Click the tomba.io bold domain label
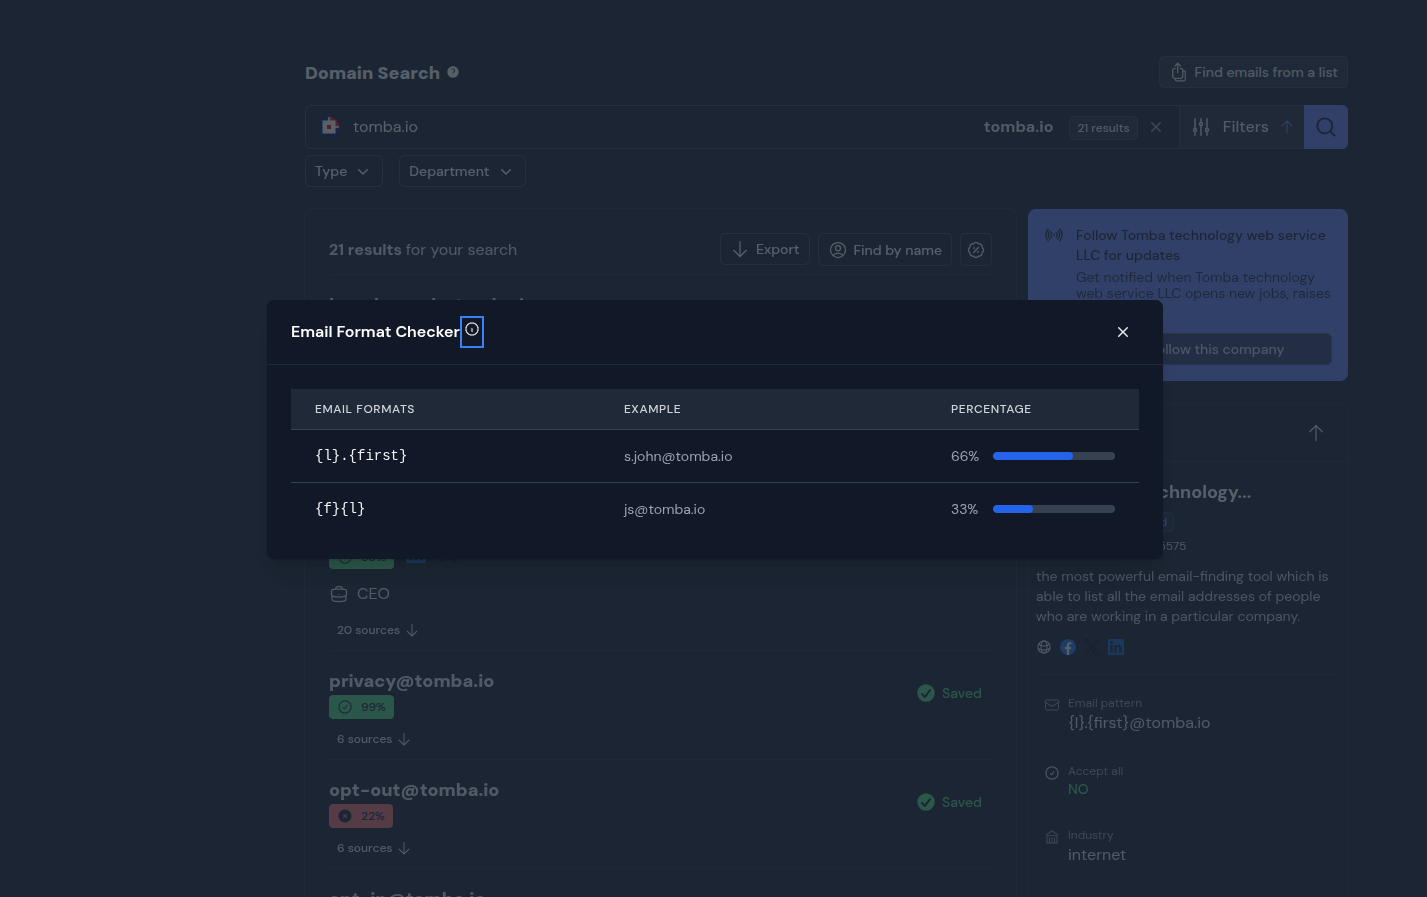Viewport: 1427px width, 897px height. click(x=1018, y=127)
